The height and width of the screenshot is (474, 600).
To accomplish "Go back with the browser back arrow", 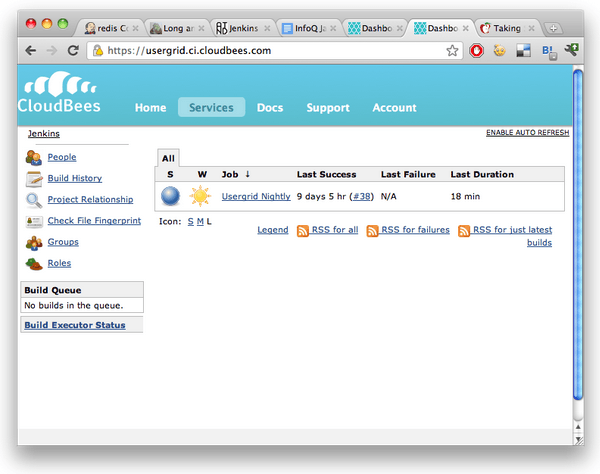I will (x=31, y=50).
